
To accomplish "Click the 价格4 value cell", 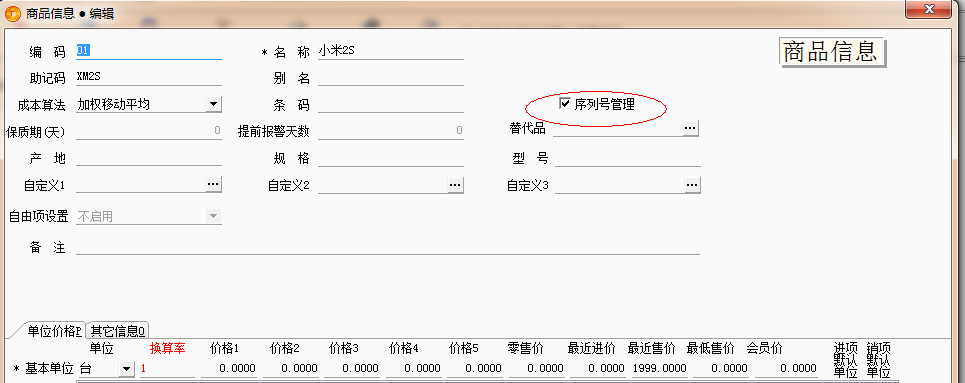I will point(414,369).
